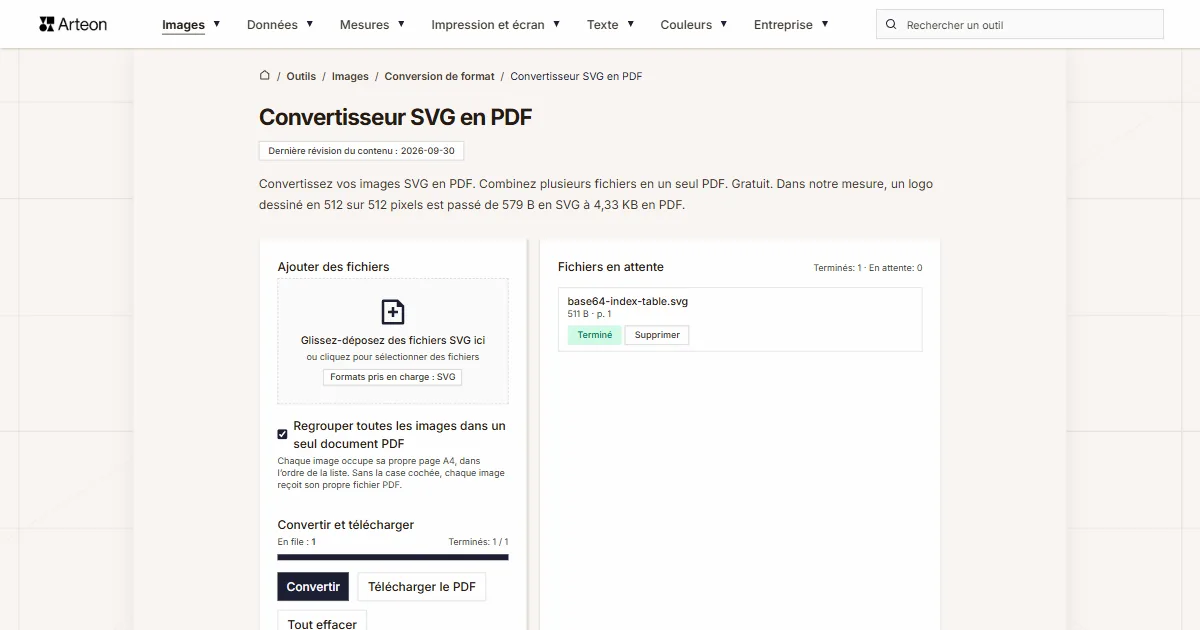Click the Fichiers en attente heading
Screen dimensions: 1200x630
[x=611, y=267]
